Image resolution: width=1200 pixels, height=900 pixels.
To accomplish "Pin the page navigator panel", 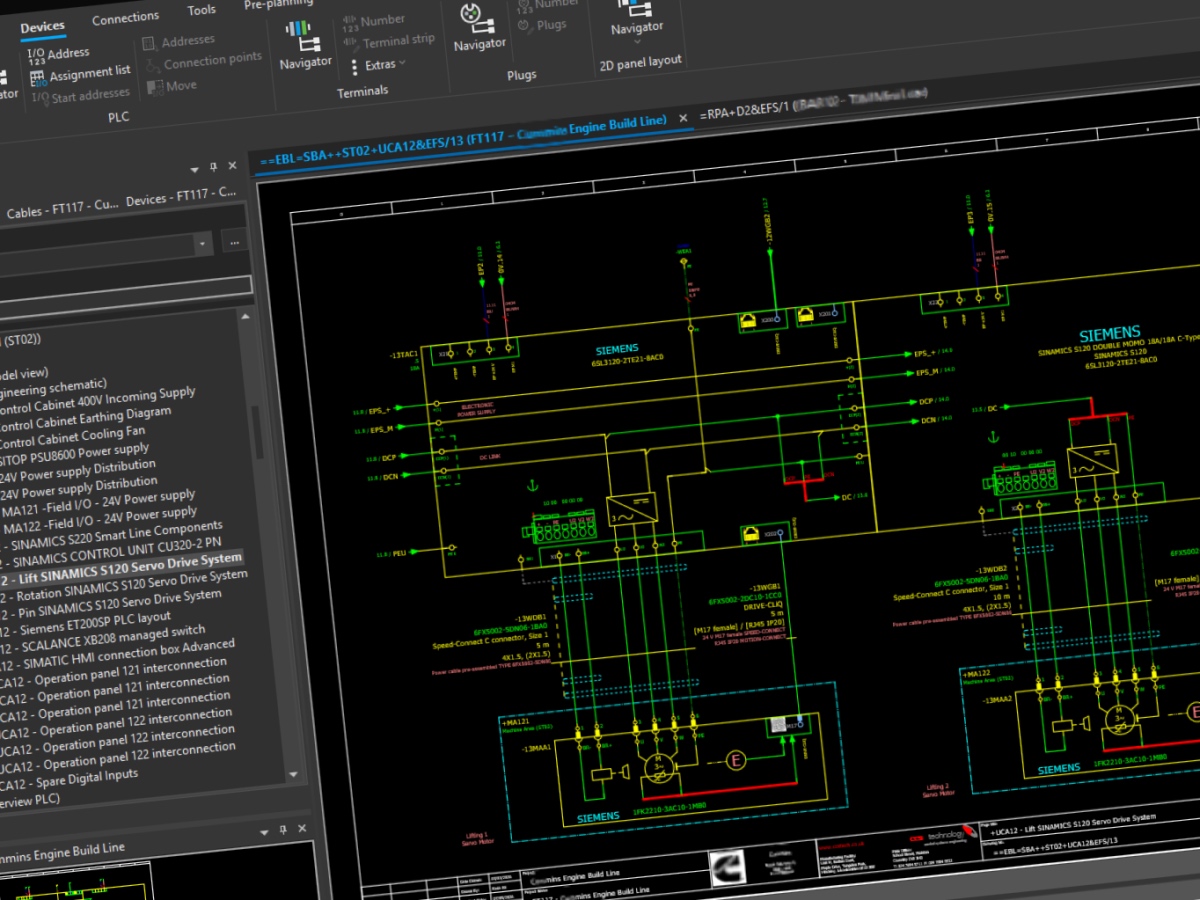I will 213,167.
